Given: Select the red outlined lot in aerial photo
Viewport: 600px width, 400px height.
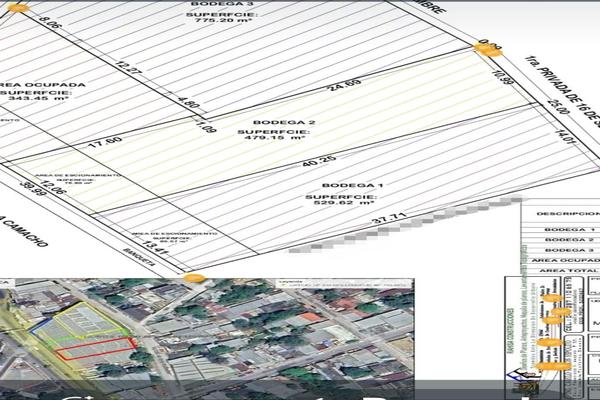Looking at the screenshot, I should (x=95, y=348).
